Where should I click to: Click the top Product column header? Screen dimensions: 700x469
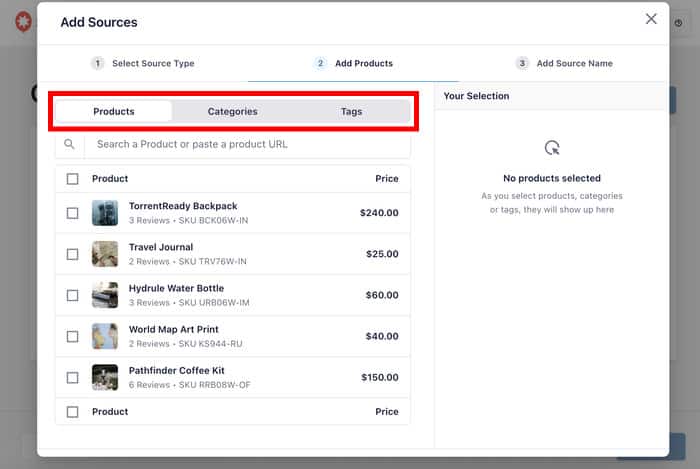click(x=110, y=178)
